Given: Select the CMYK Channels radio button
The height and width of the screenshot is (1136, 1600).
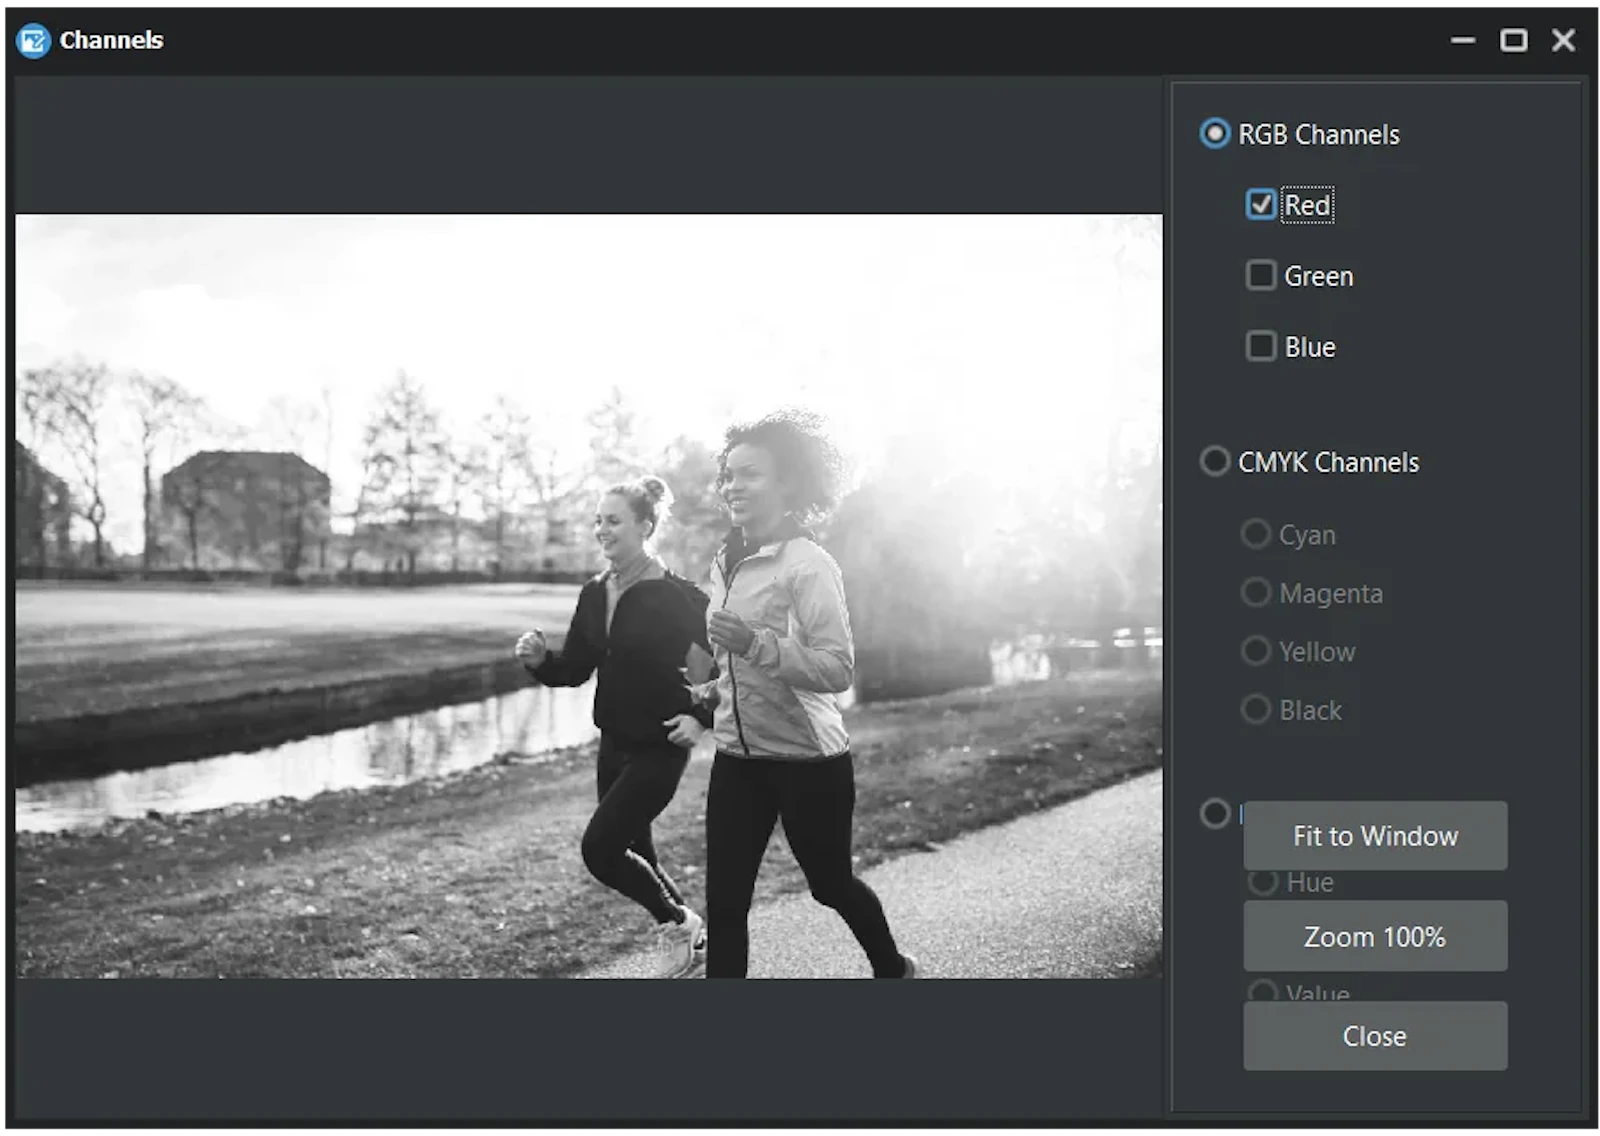Looking at the screenshot, I should (x=1214, y=462).
